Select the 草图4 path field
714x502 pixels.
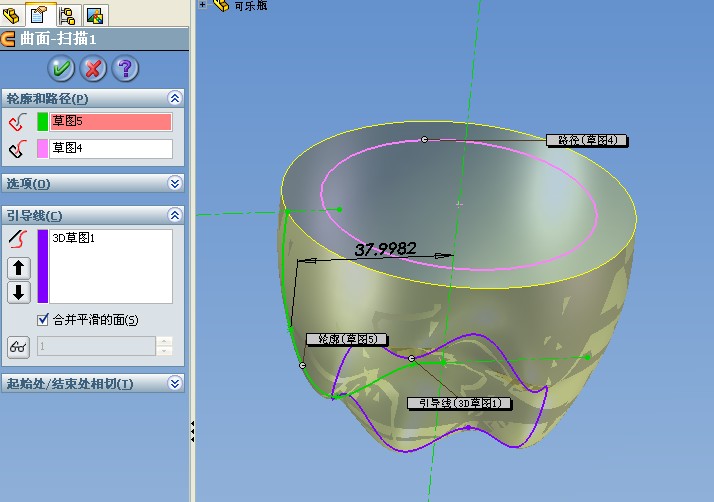click(111, 149)
